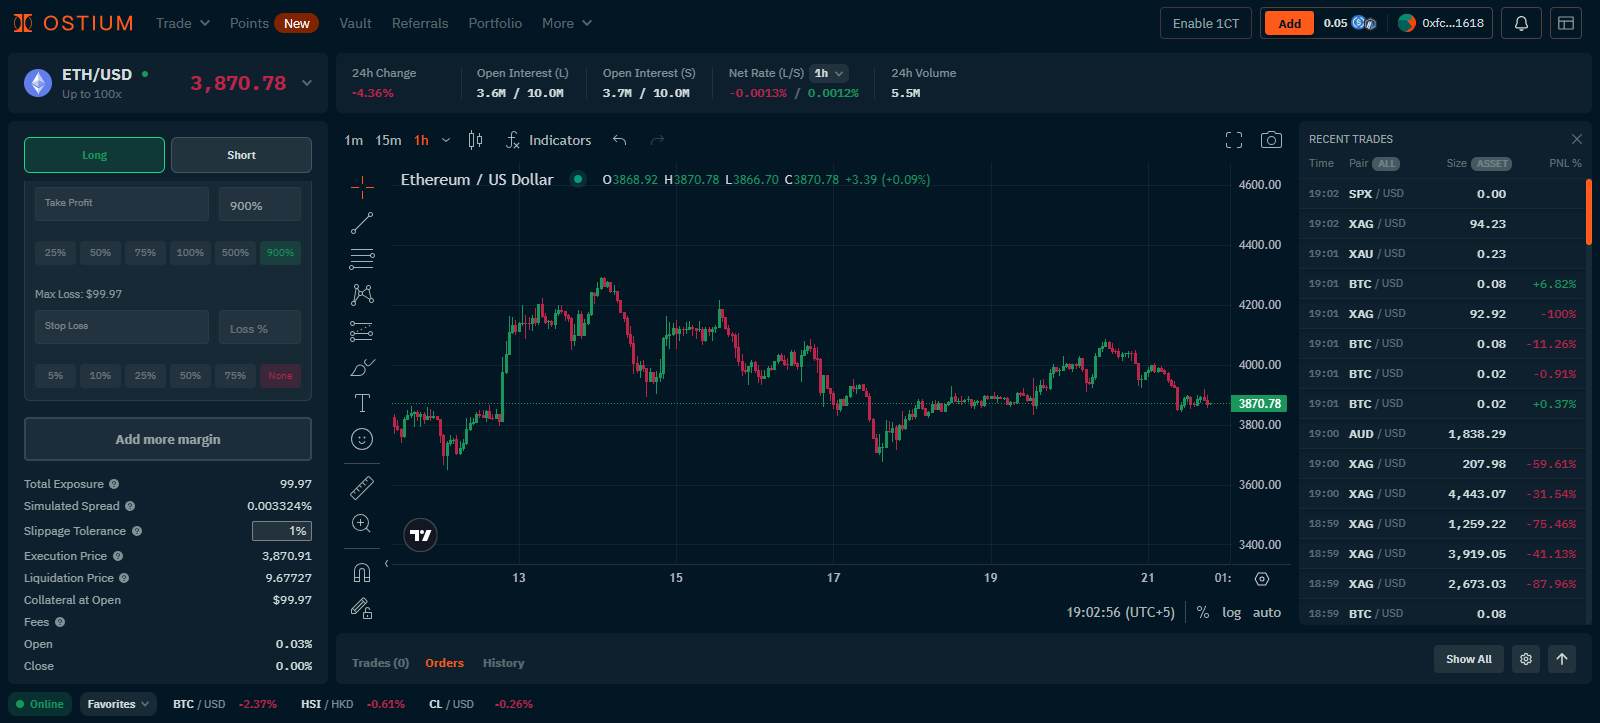Click the chart snapshot camera icon
The height and width of the screenshot is (723, 1600).
(1271, 140)
